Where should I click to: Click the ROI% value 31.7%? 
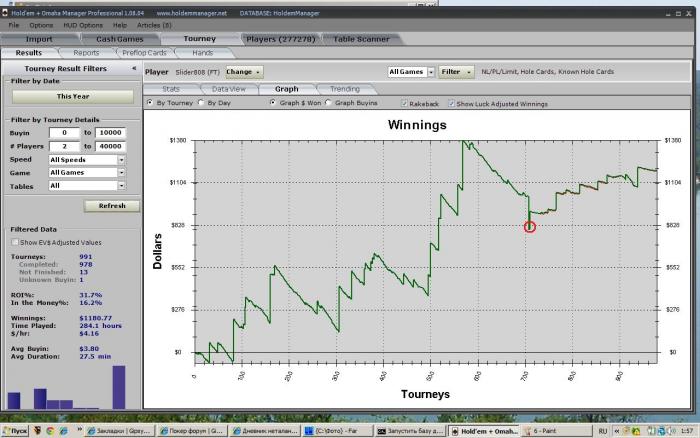91,295
